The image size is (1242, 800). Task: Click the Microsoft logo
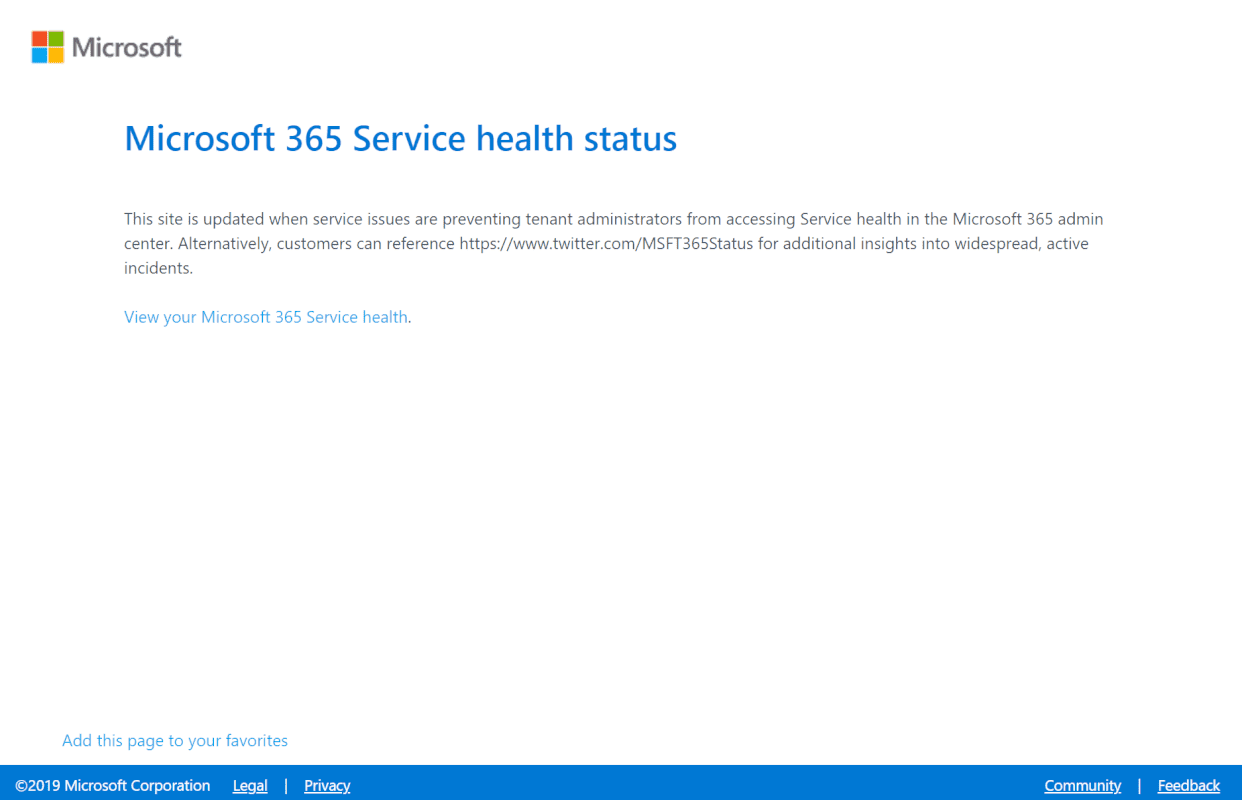107,47
